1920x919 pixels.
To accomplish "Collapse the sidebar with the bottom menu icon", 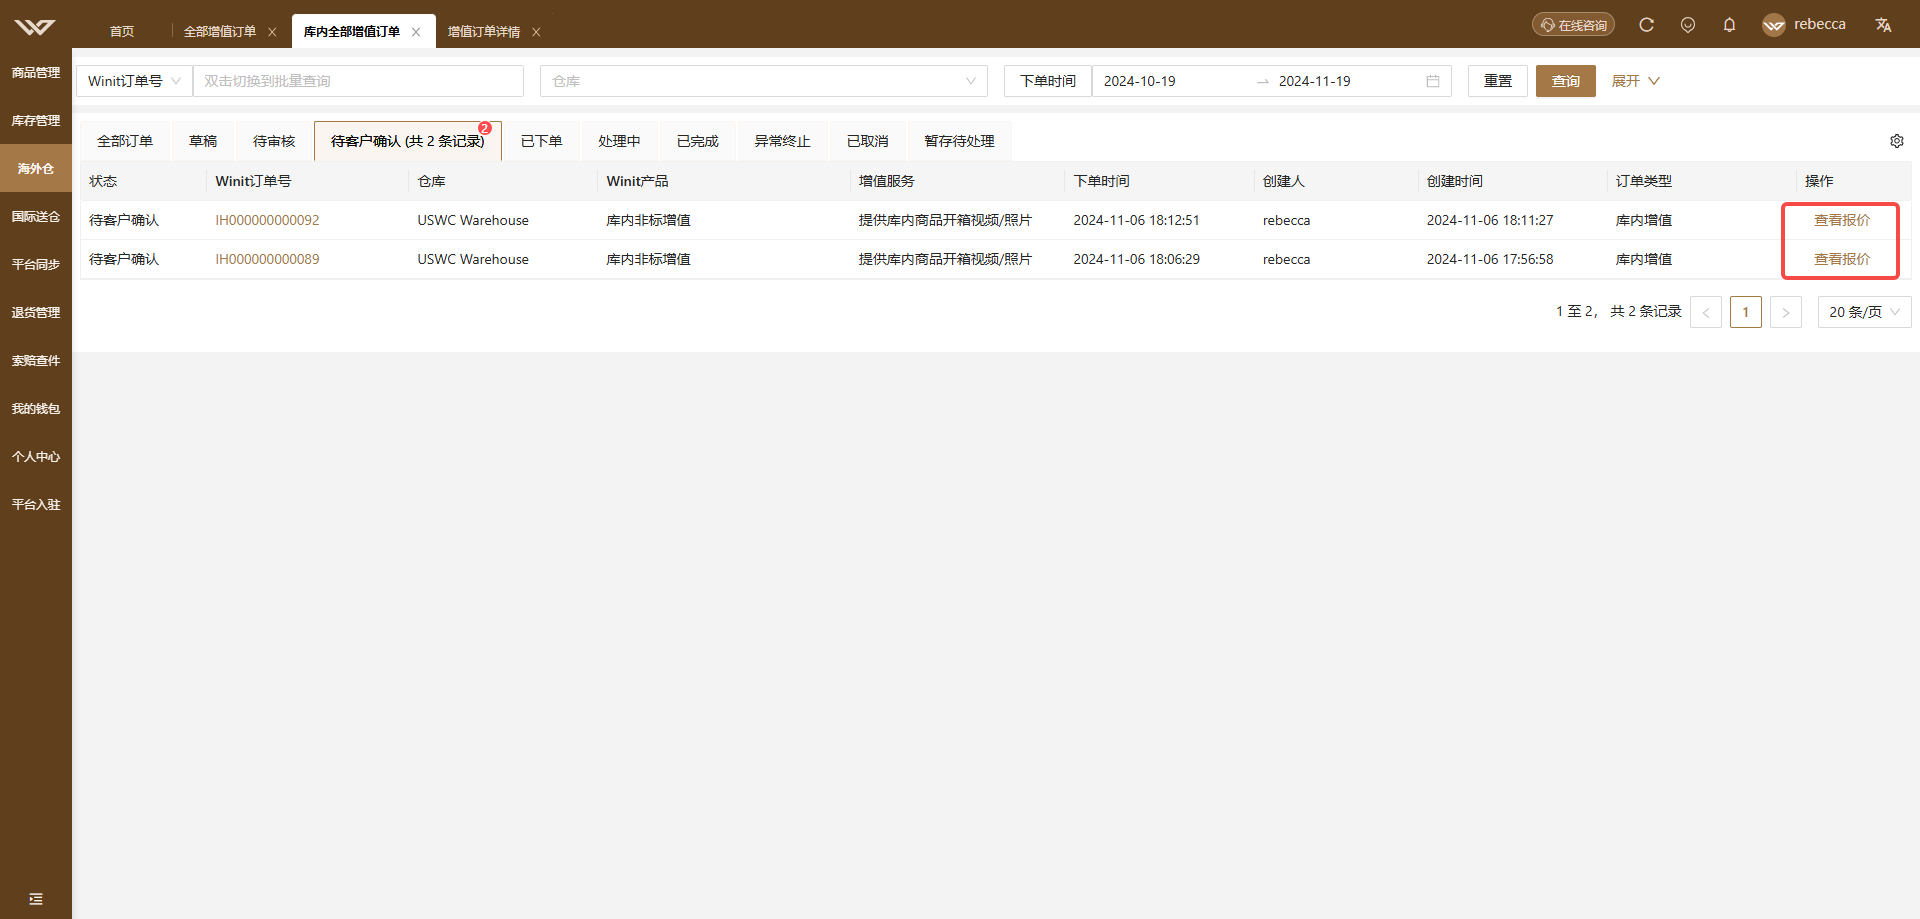I will tap(36, 898).
